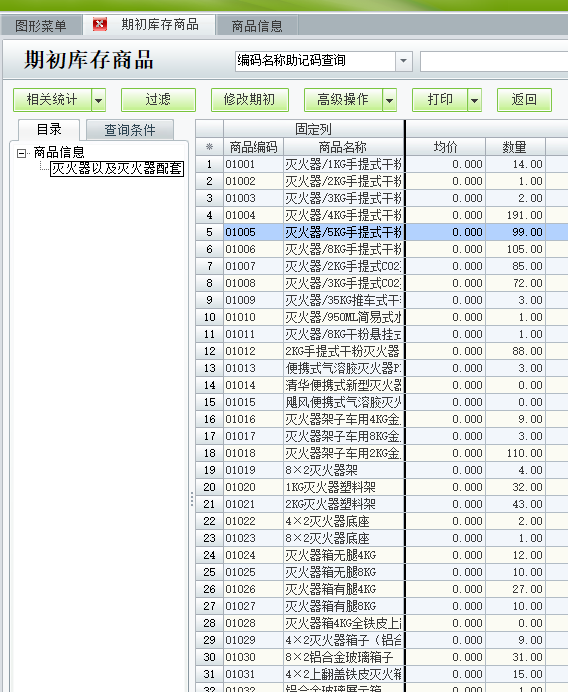Click the search input field beside query dropdown
This screenshot has width=568, height=692.
click(494, 61)
